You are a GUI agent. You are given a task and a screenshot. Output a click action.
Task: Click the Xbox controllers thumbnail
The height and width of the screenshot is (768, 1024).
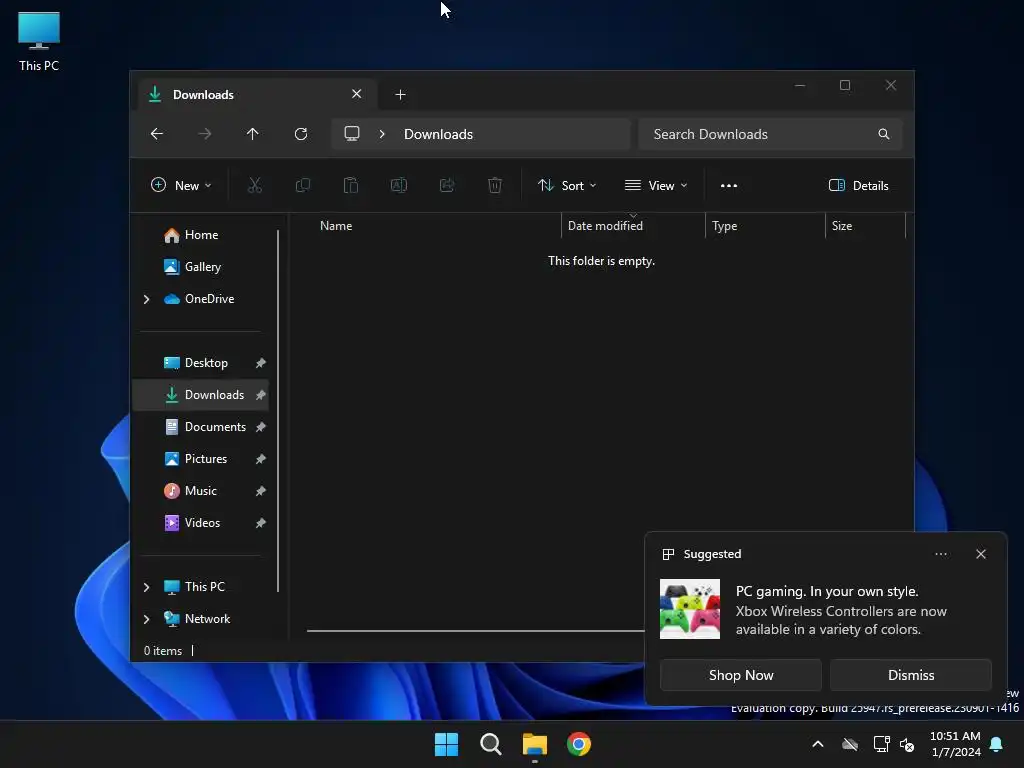click(690, 609)
